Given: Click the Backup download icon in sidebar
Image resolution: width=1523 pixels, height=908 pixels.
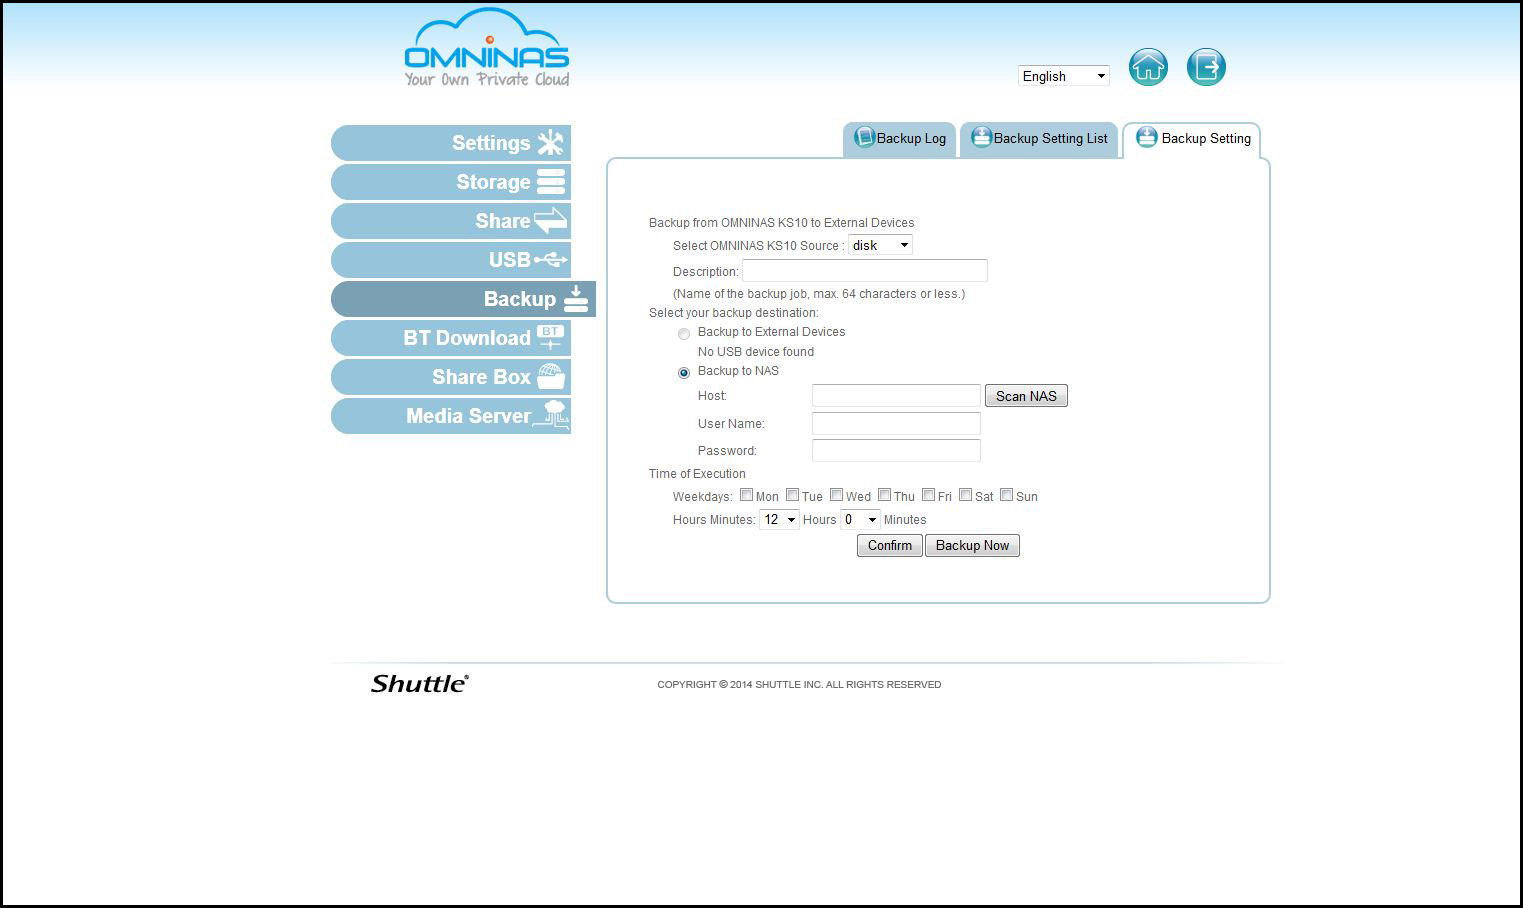Looking at the screenshot, I should point(576,299).
